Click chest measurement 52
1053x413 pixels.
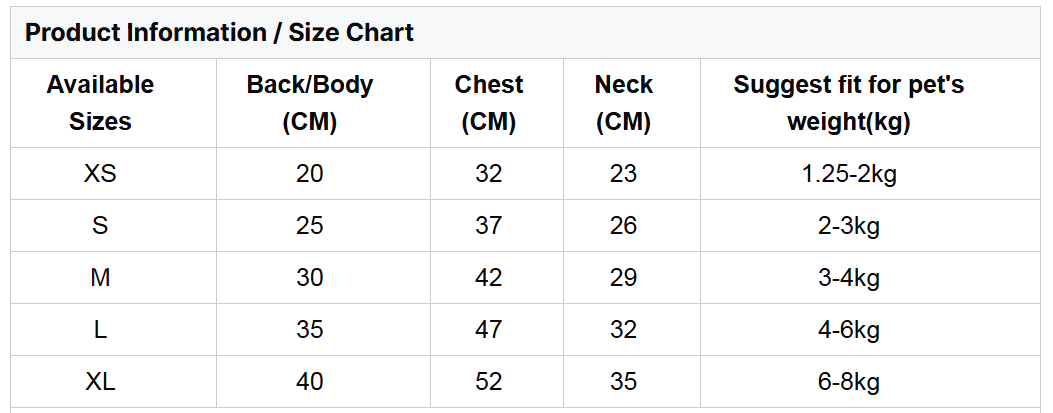click(489, 382)
